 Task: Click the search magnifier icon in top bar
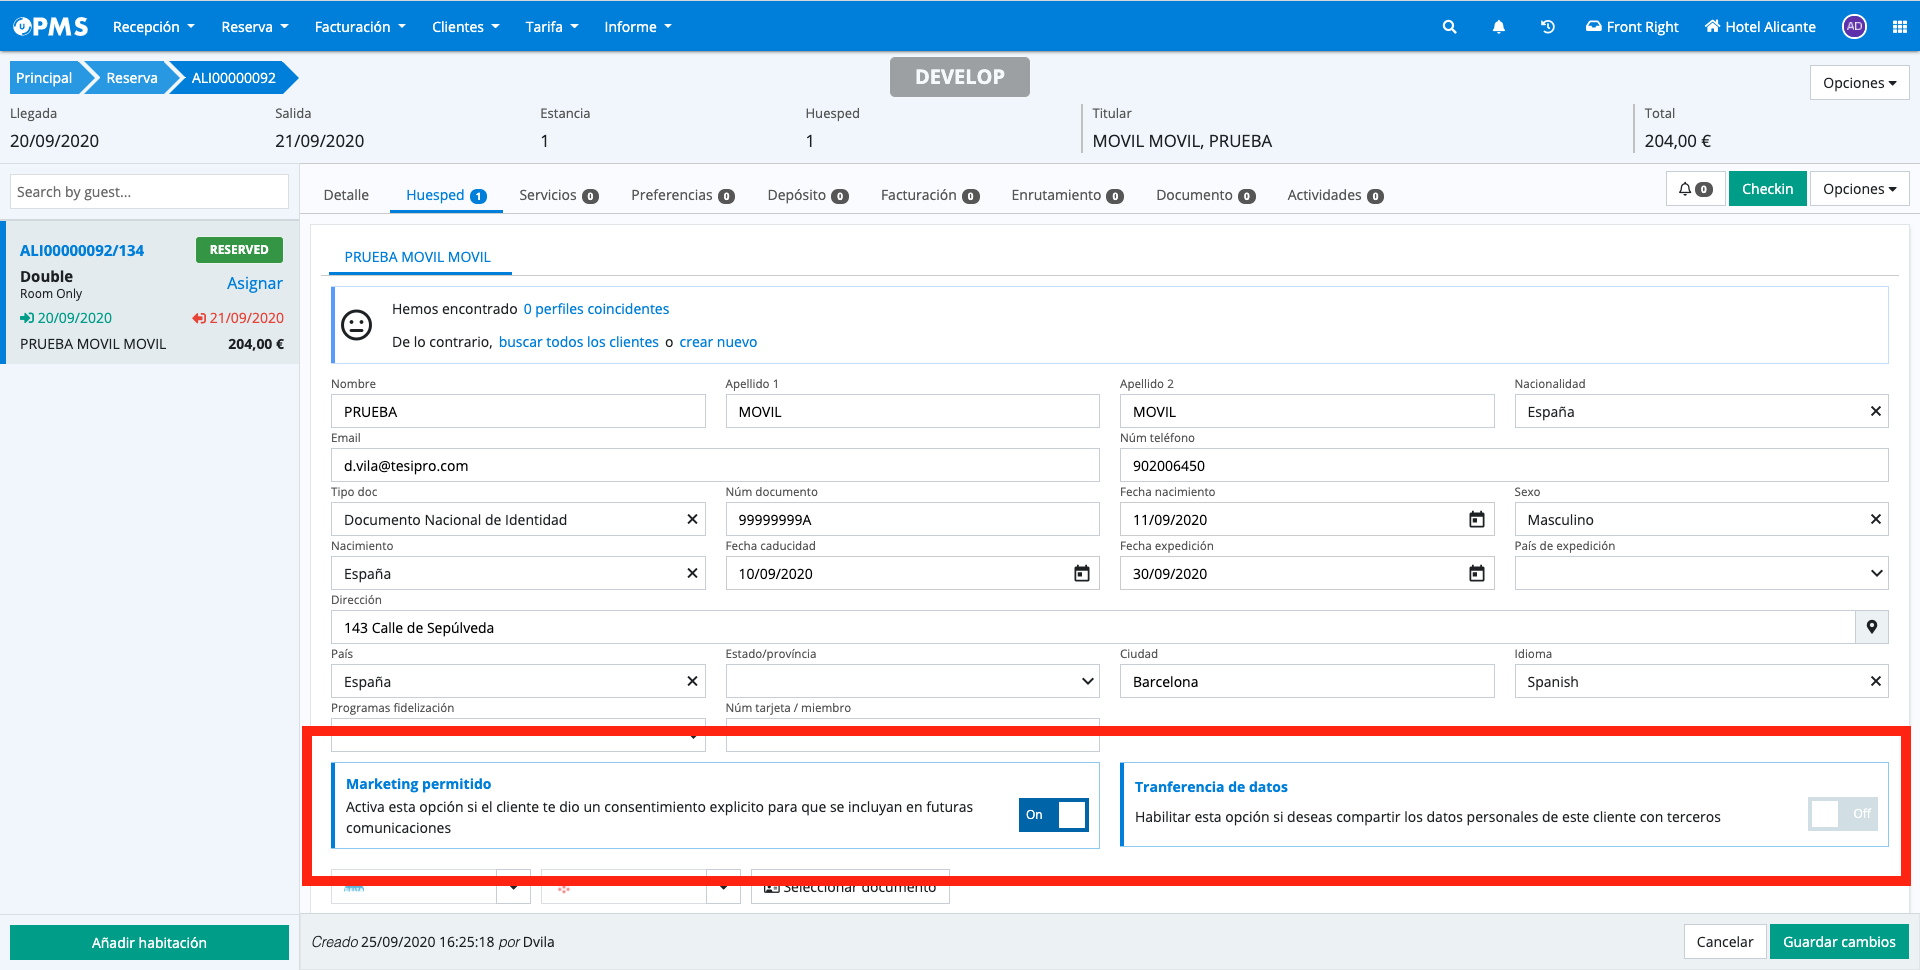pos(1449,27)
